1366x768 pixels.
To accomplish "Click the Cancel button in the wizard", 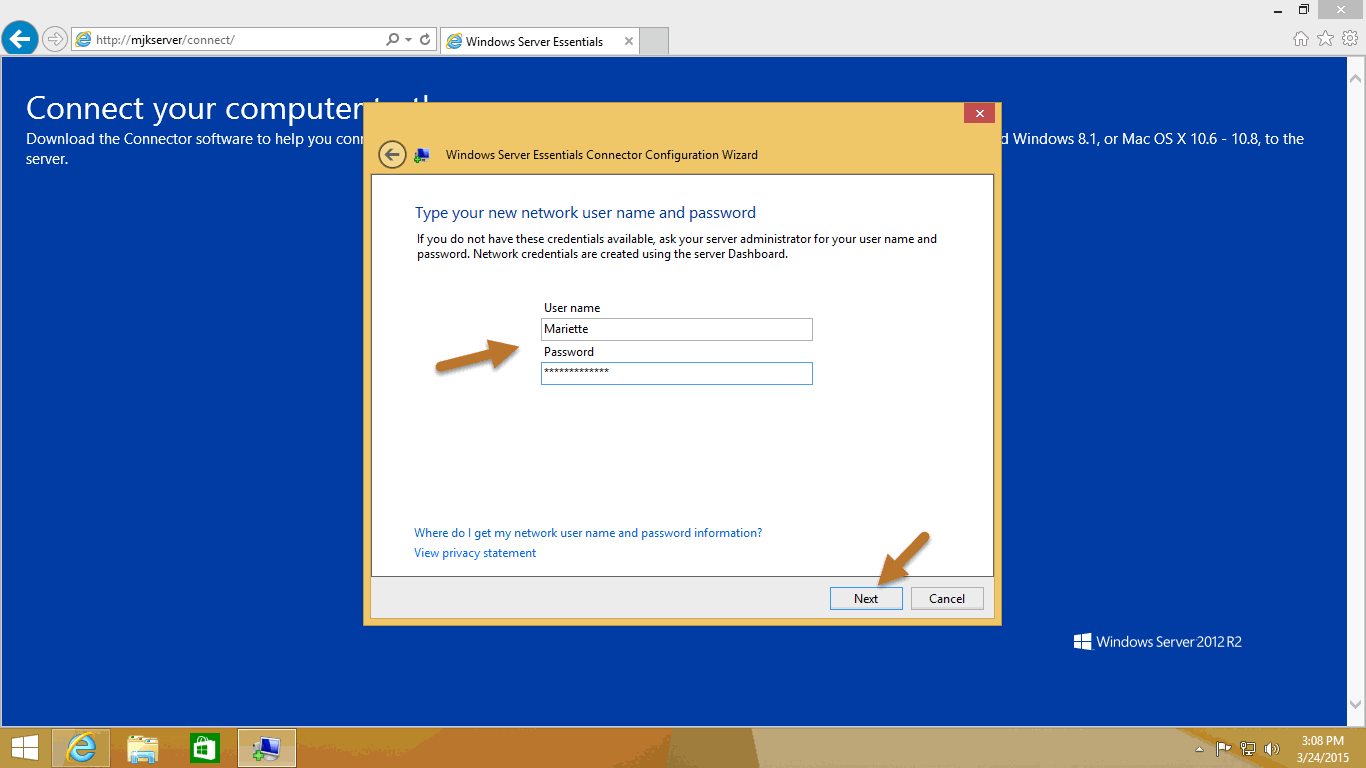I will click(947, 598).
